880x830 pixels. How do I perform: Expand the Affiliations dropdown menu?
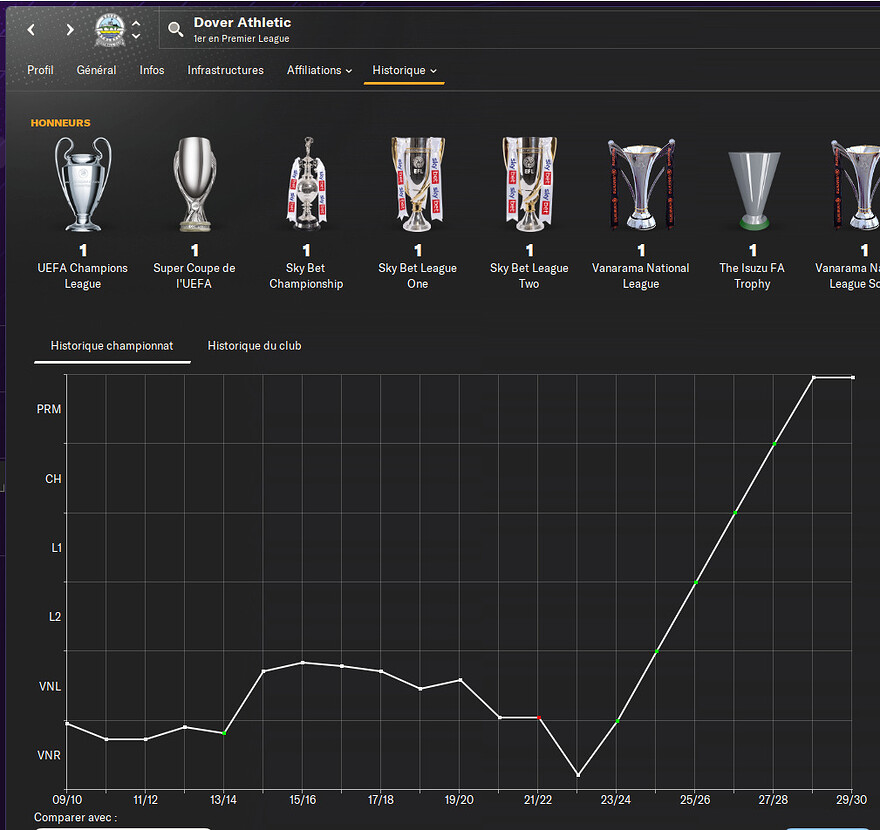(319, 70)
